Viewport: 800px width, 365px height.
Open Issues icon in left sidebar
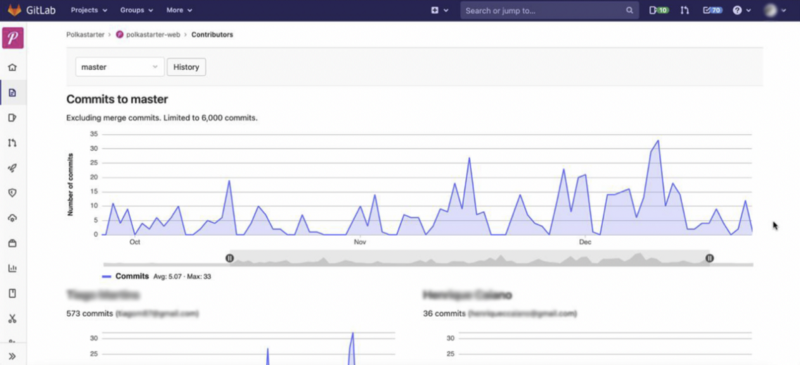pos(13,117)
